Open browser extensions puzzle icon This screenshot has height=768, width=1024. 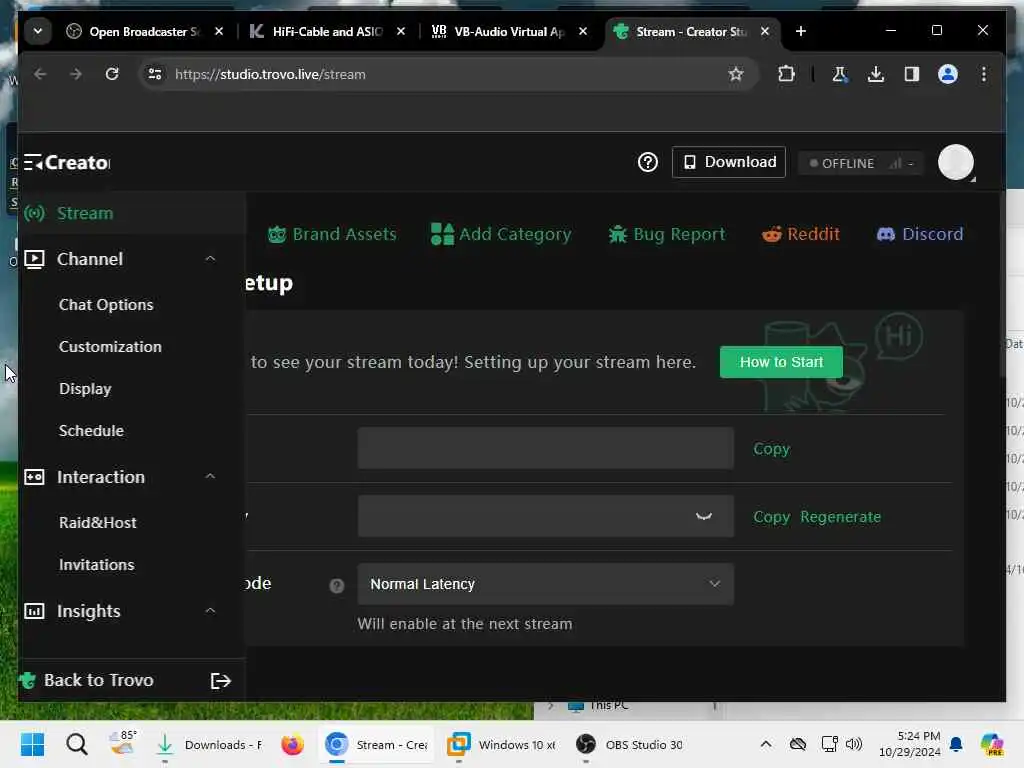click(x=786, y=74)
